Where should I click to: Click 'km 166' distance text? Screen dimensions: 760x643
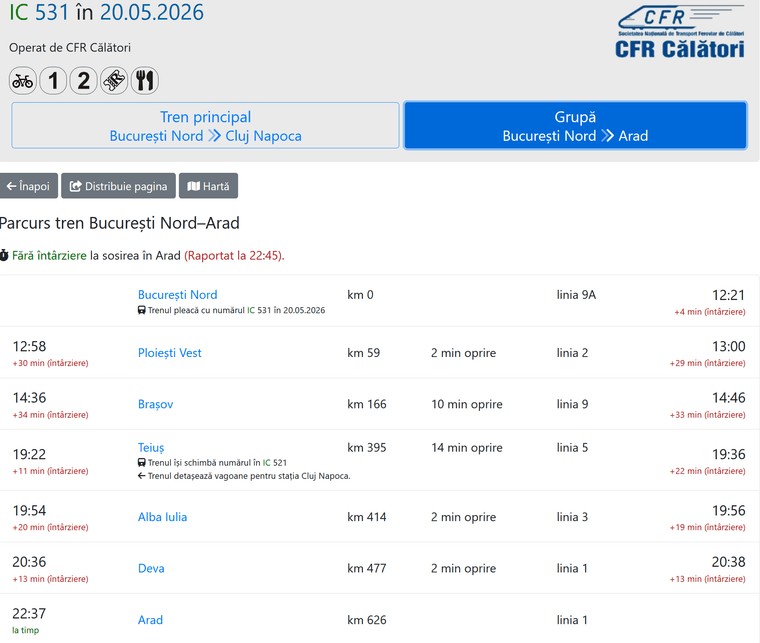click(x=367, y=404)
